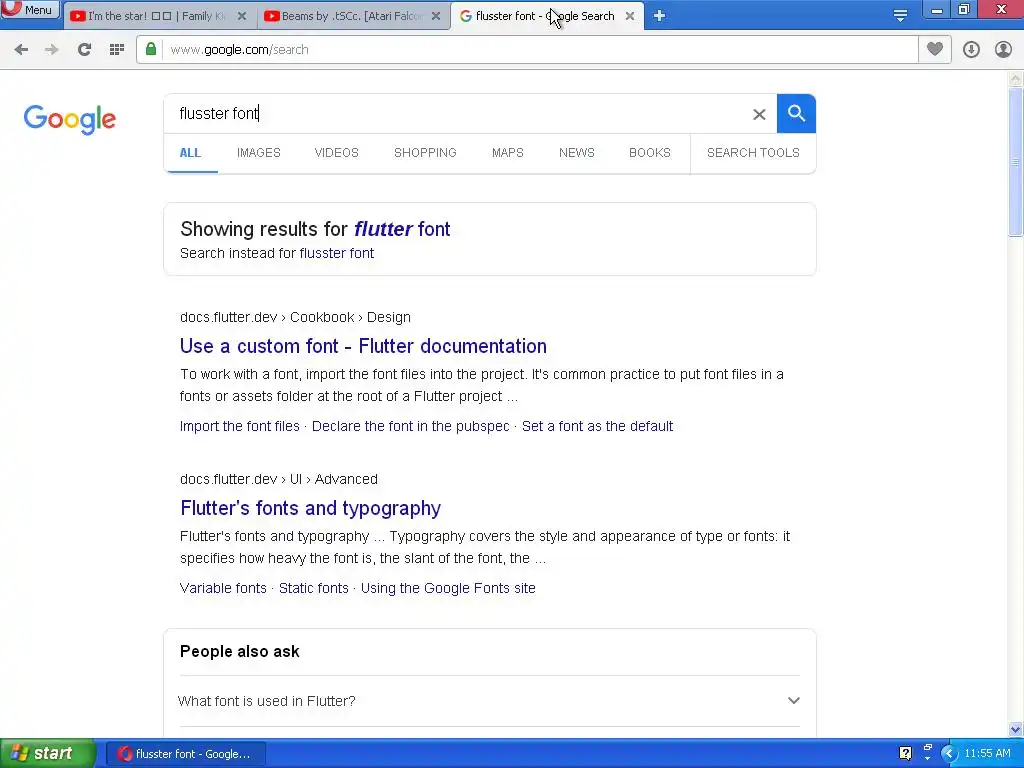Open 'Use a custom font - Flutter documentation'
This screenshot has width=1024, height=768.
coord(363,346)
